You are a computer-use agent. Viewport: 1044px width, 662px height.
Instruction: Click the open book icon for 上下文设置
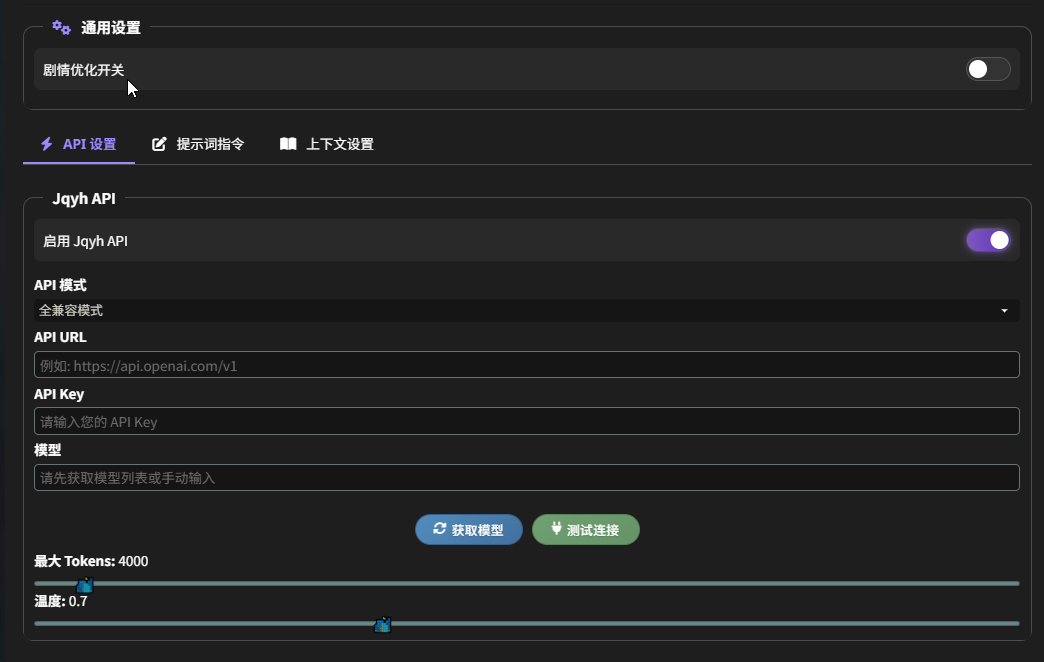[288, 144]
